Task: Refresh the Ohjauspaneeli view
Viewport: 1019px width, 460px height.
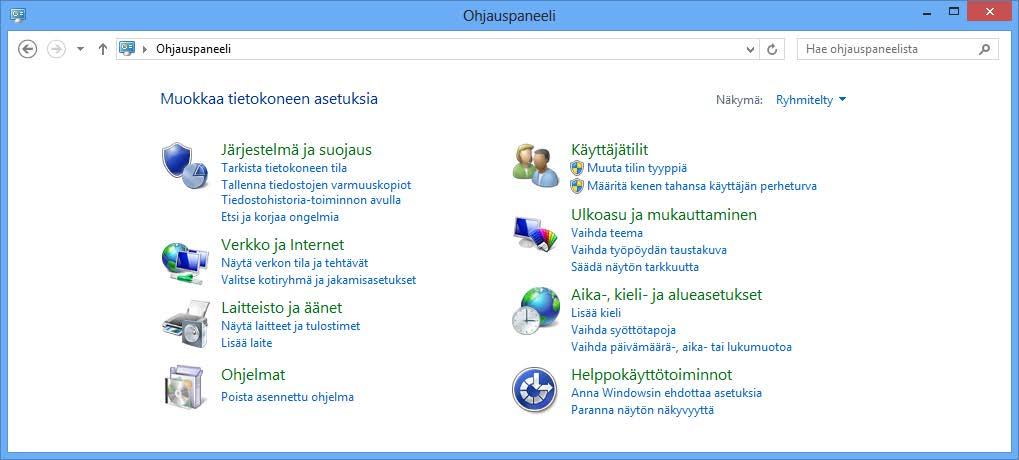Action: [x=772, y=49]
